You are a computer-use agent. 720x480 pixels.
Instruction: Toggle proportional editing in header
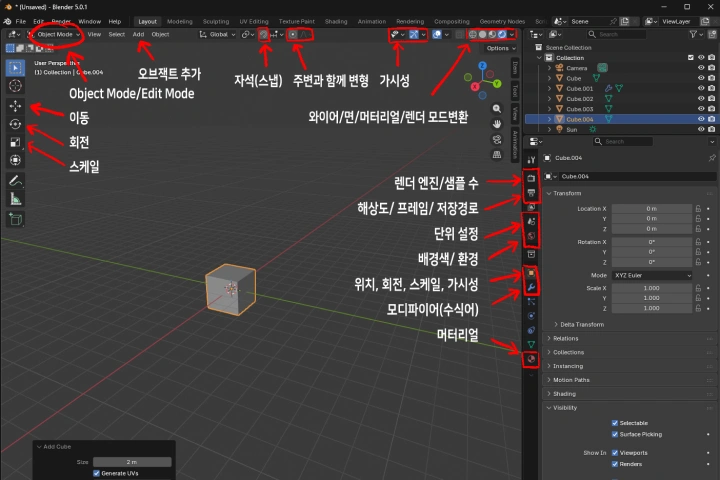(293, 34)
